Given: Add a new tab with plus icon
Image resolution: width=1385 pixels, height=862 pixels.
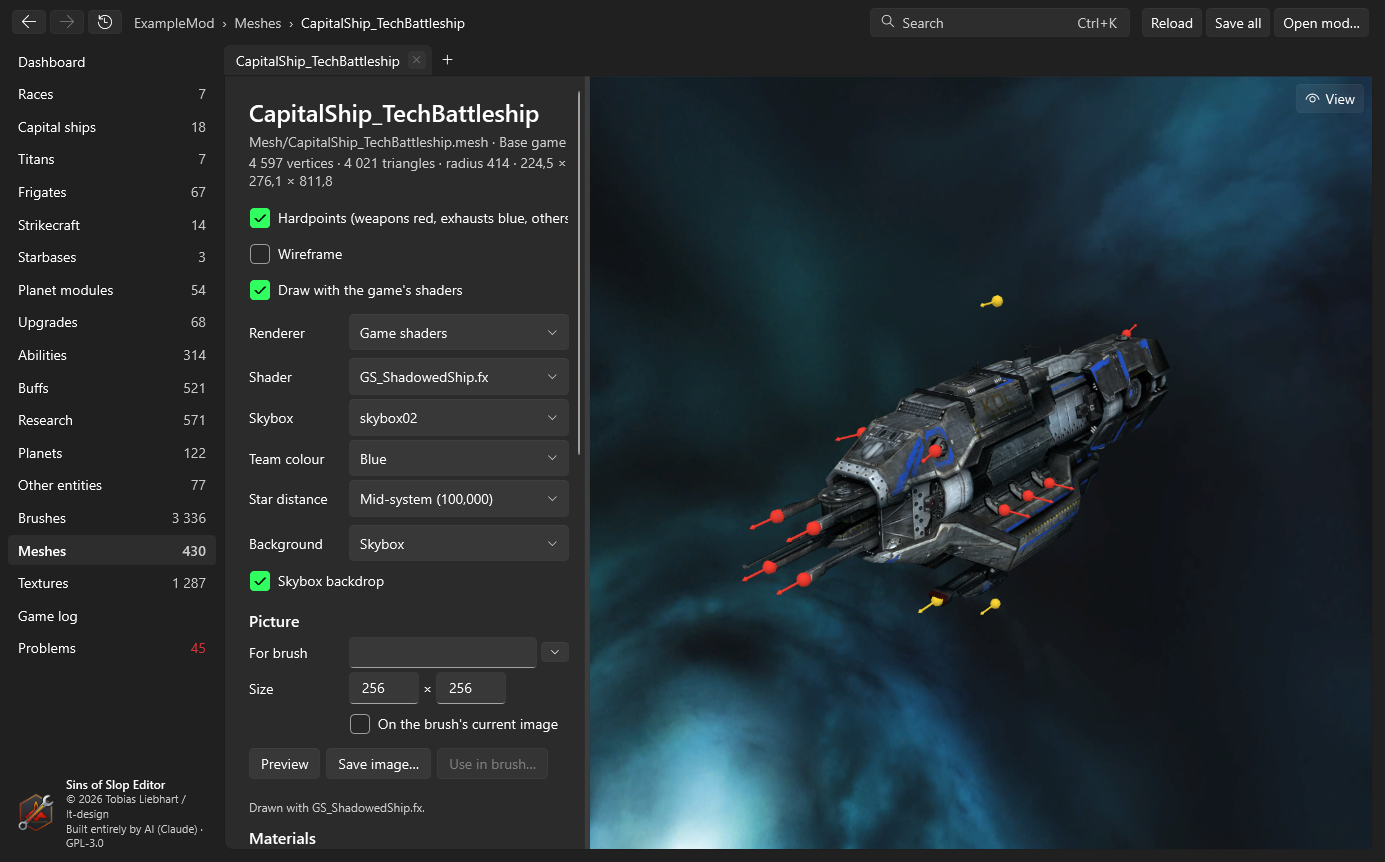Looking at the screenshot, I should (447, 60).
